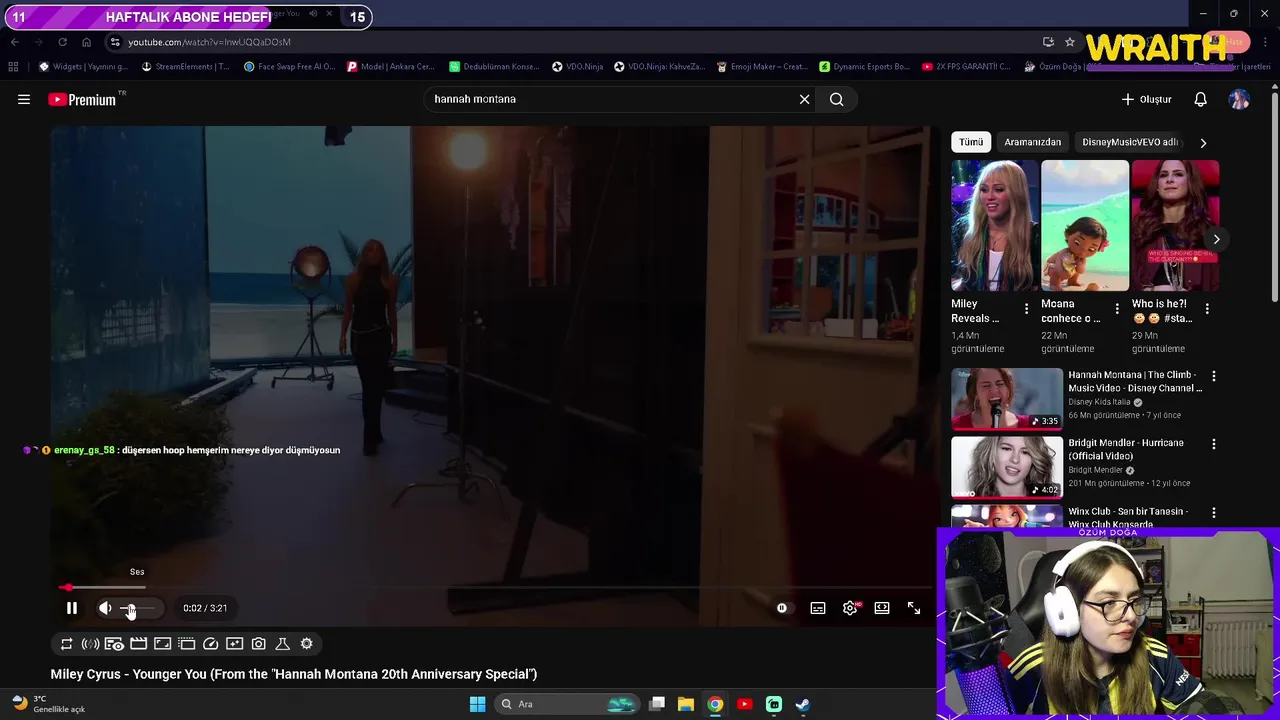Open the Moana conhece short thumbnail

1084,226
